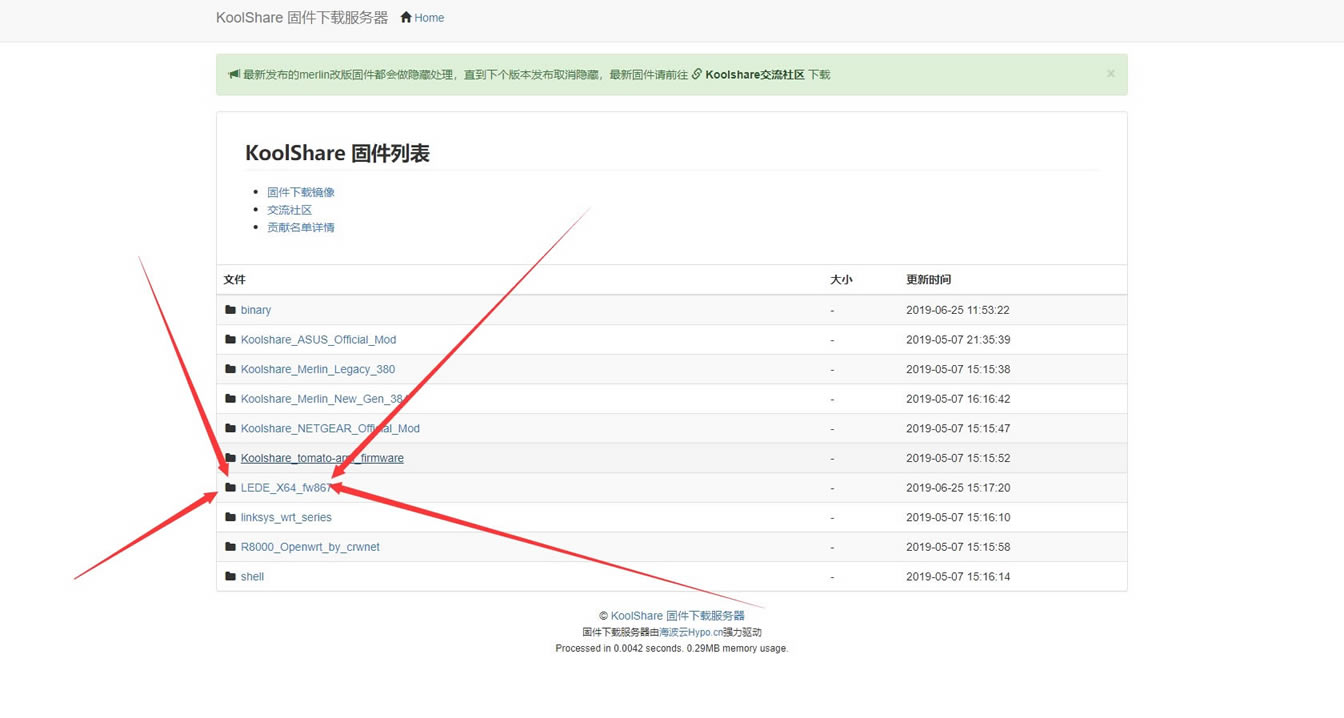This screenshot has height=718, width=1344.
Task: Dismiss the green notice banner
Action: [1110, 74]
